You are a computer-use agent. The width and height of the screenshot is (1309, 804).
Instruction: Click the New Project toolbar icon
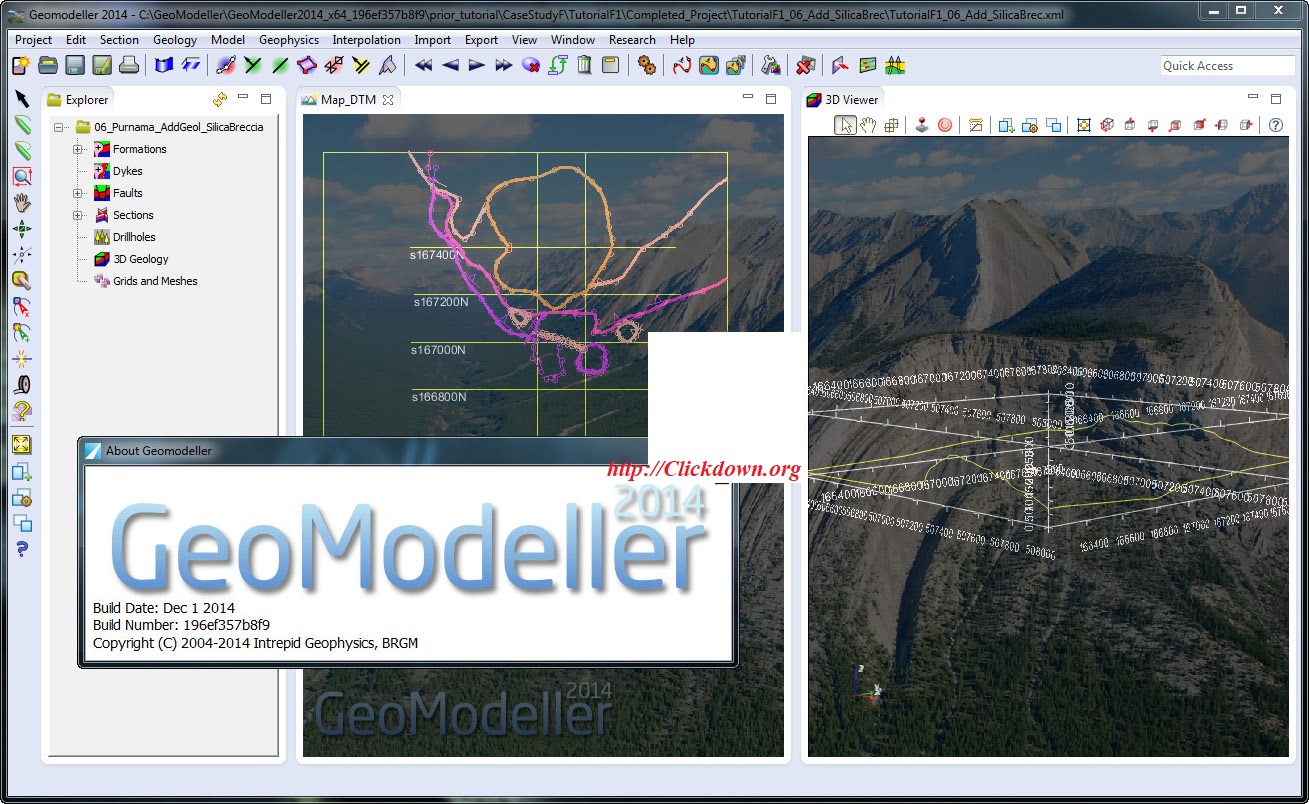[21, 65]
